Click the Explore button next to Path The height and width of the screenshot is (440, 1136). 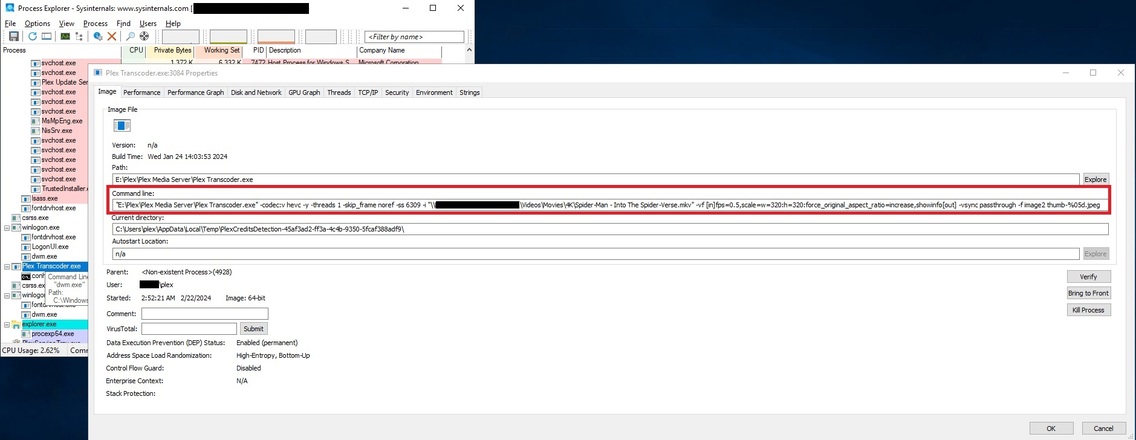(1095, 179)
